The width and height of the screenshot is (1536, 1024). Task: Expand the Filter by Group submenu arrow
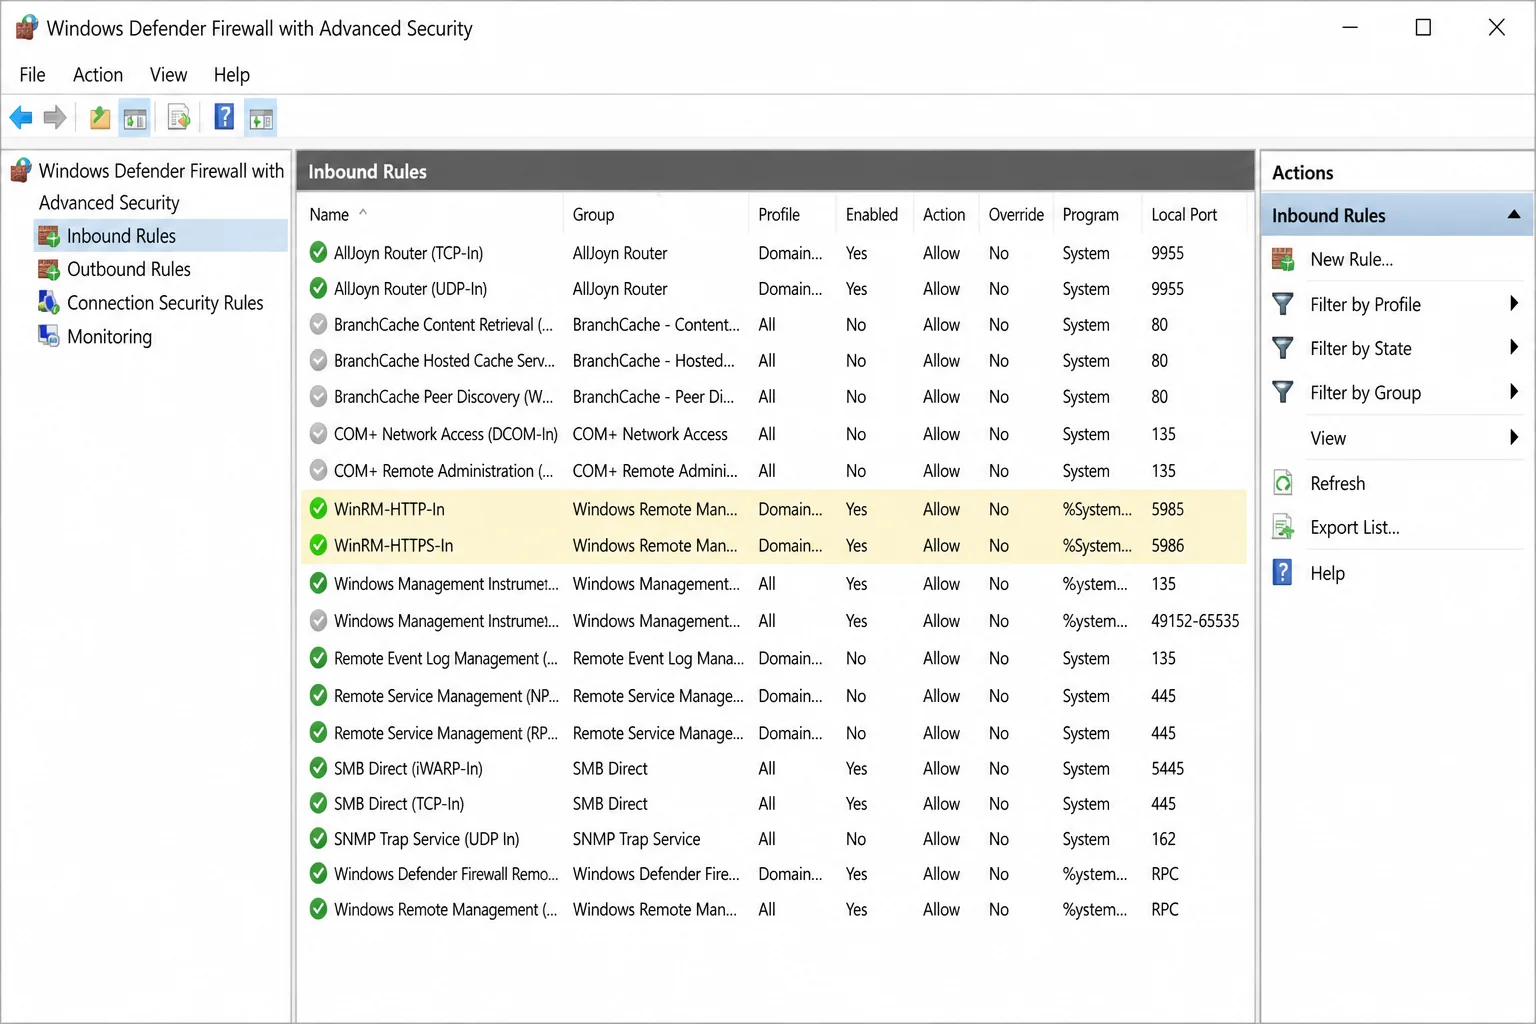point(1514,391)
